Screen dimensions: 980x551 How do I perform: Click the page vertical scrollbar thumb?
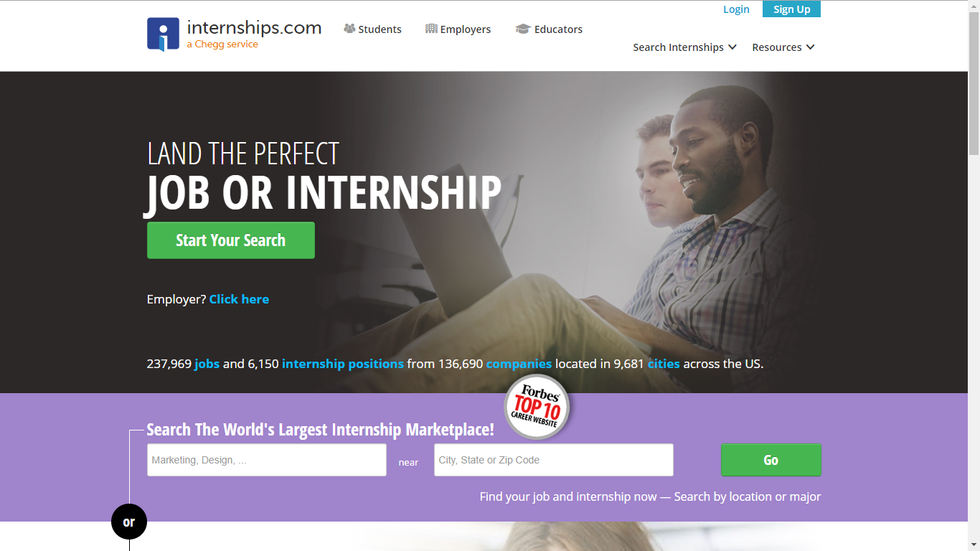pos(974,83)
